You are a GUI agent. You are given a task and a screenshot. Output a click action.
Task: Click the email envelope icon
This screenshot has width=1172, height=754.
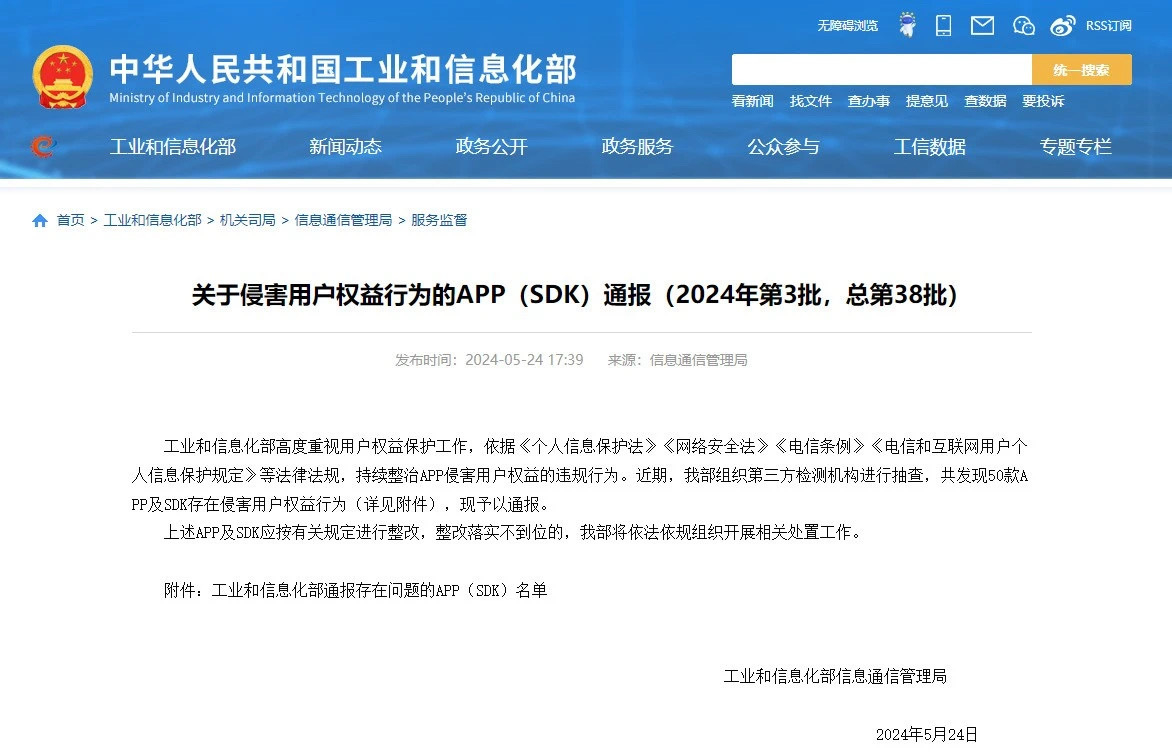click(982, 25)
